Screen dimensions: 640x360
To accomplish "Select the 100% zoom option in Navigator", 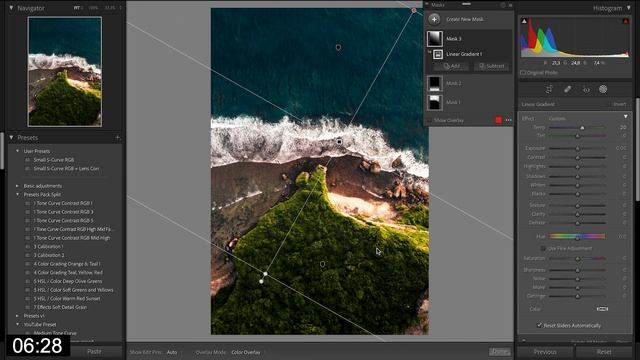I will point(93,8).
